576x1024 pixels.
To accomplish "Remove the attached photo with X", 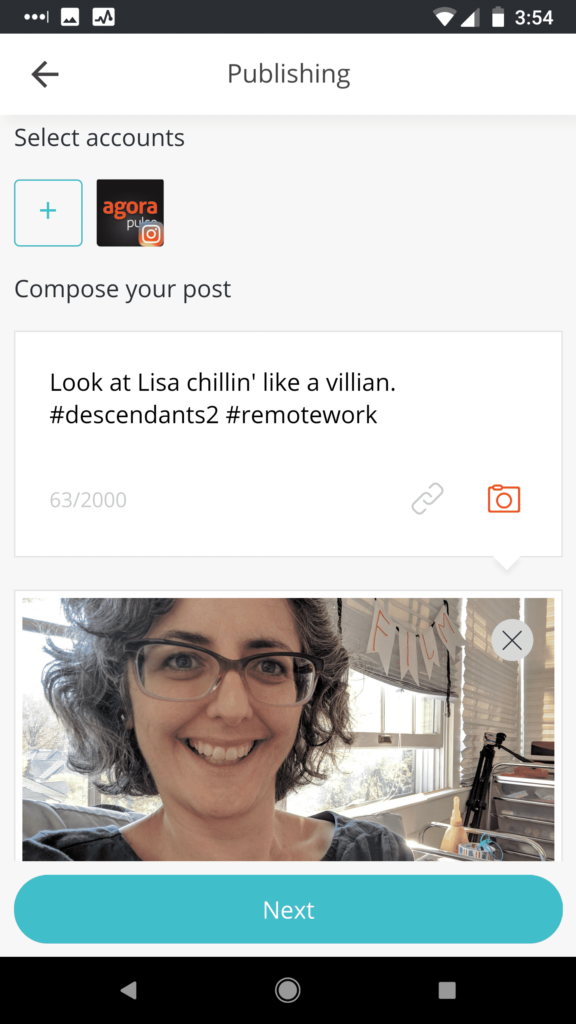I will coord(512,640).
